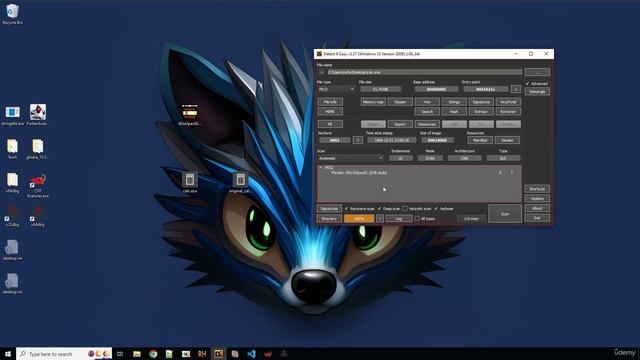Click the Search button

(427, 111)
